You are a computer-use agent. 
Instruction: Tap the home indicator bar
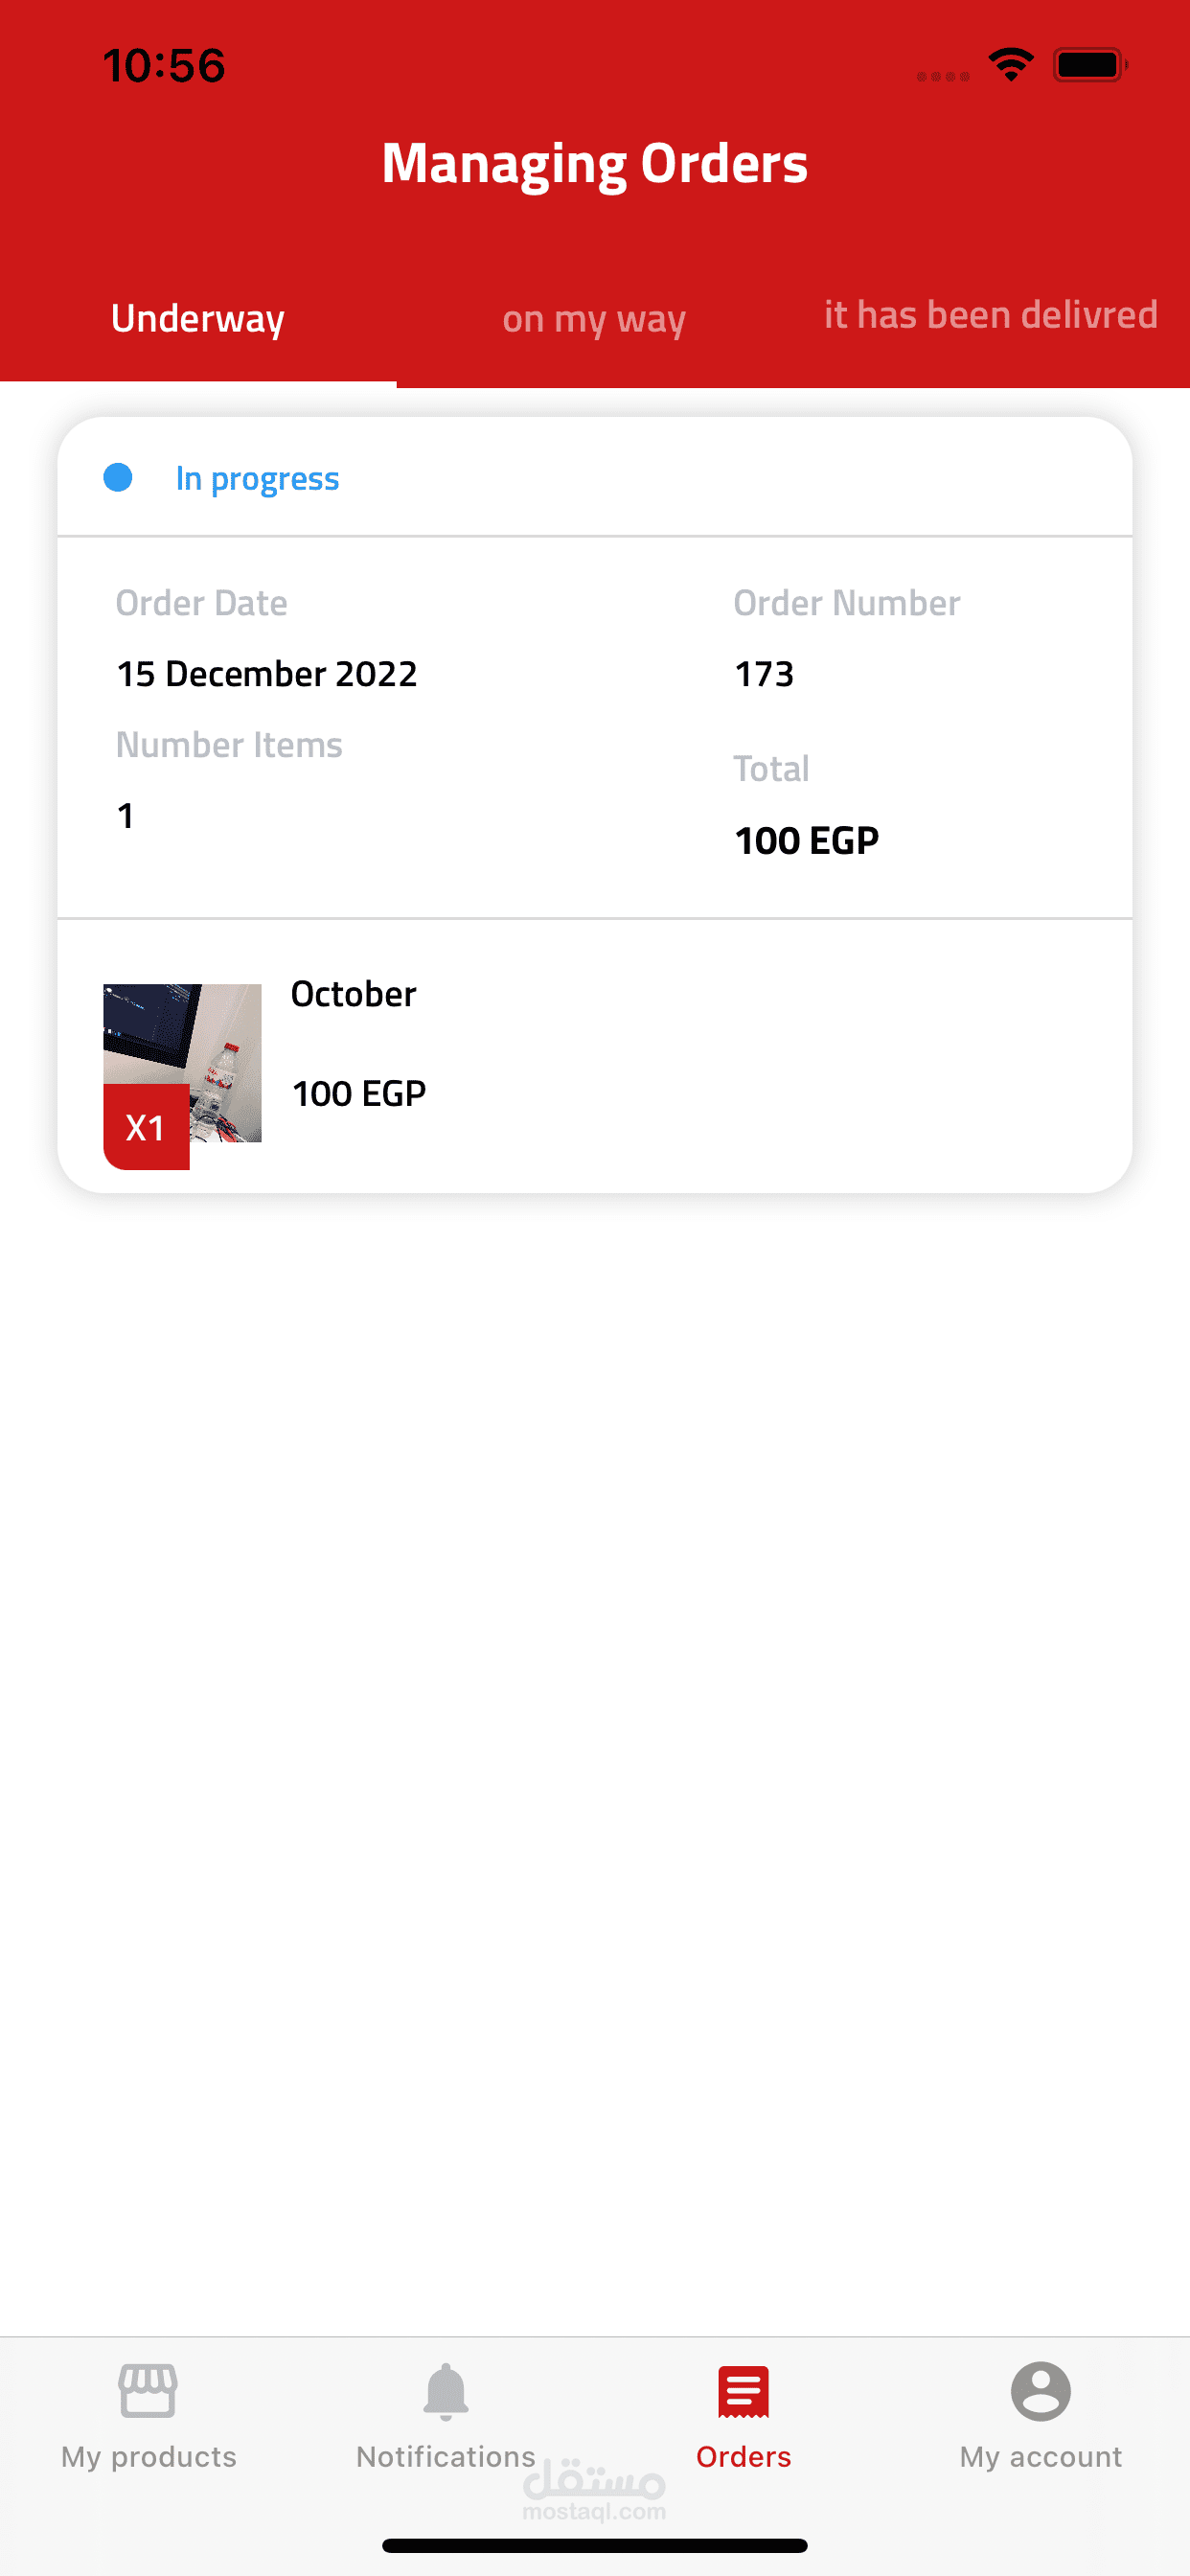point(595,2545)
